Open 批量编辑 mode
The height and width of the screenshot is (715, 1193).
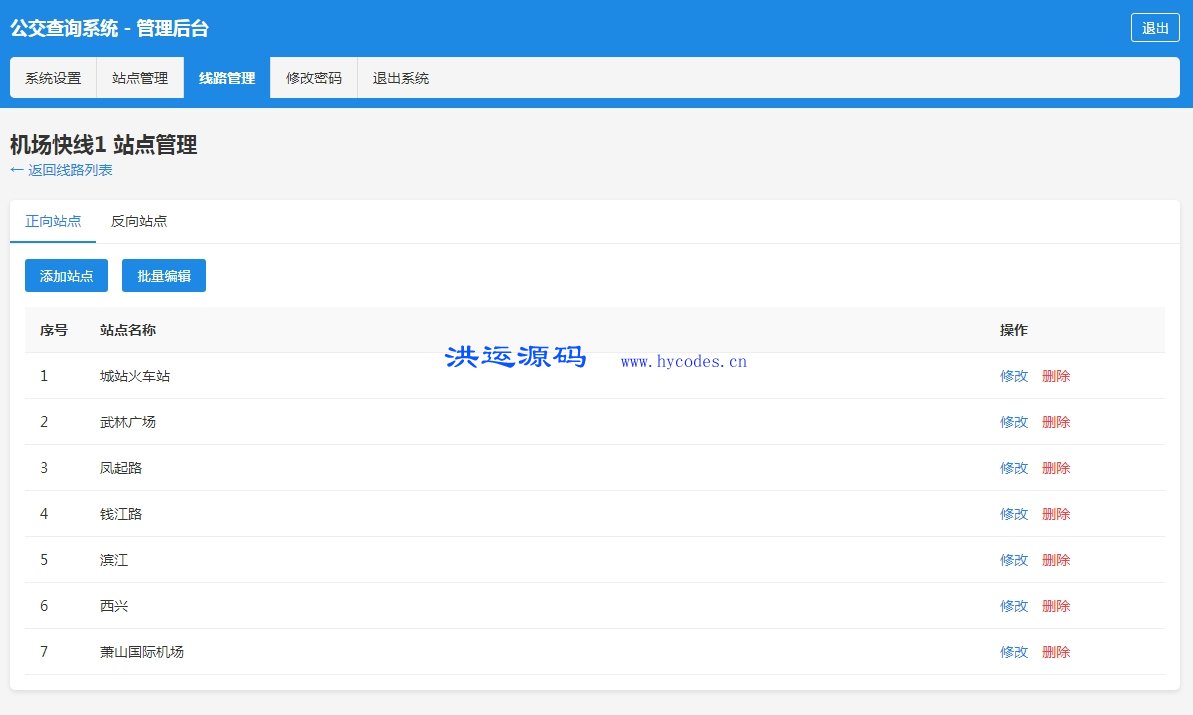(163, 275)
